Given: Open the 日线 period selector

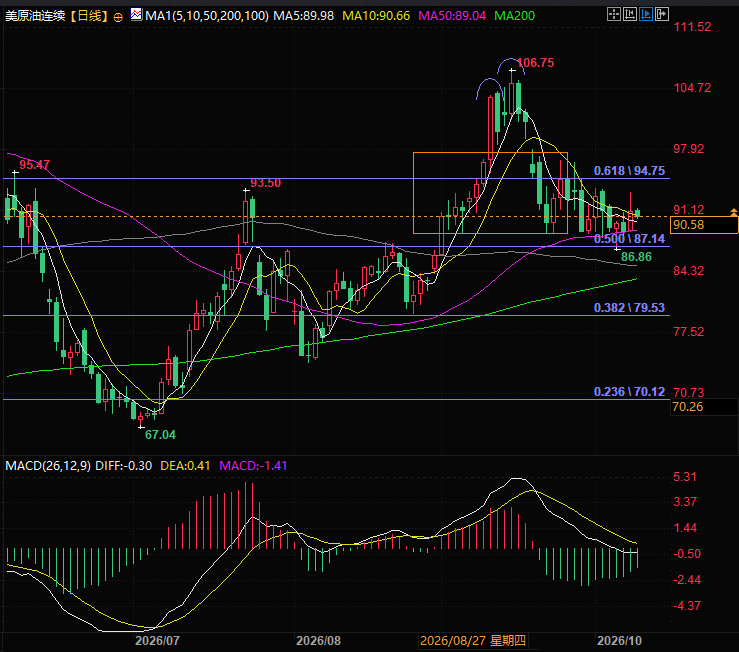Looking at the screenshot, I should [89, 16].
